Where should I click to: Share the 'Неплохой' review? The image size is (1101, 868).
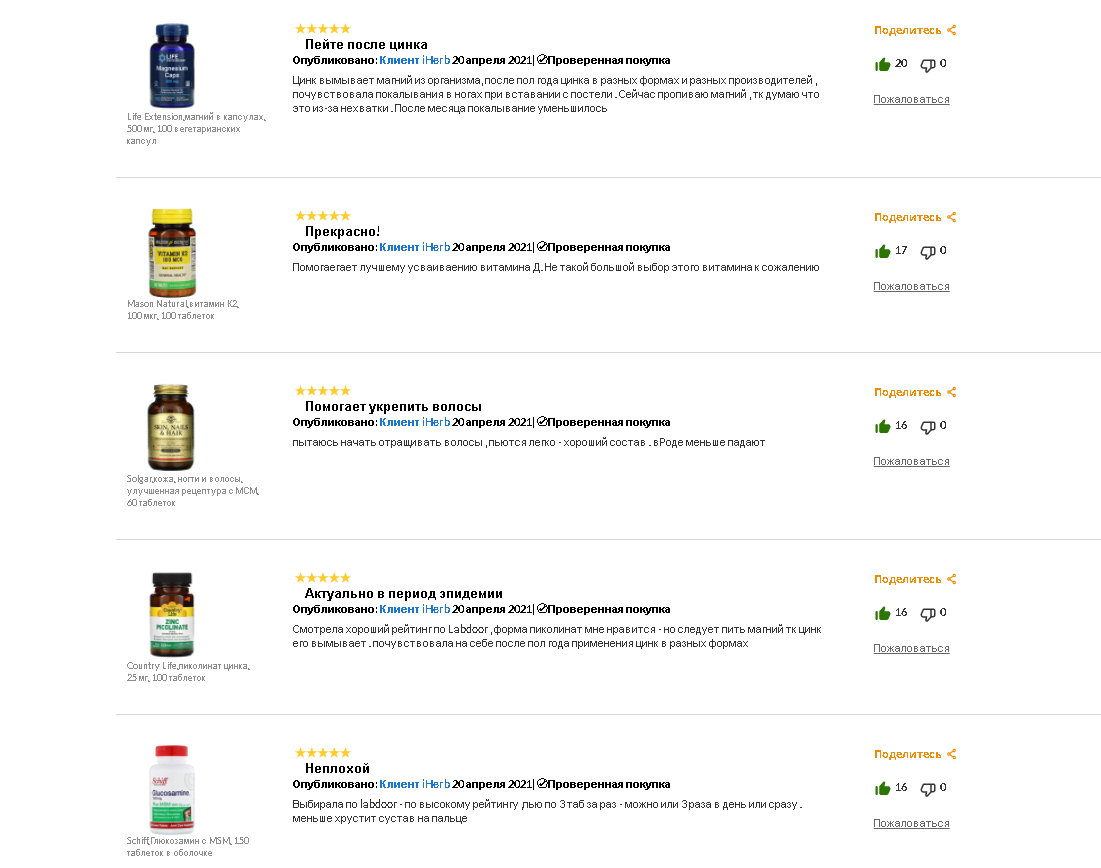[915, 754]
